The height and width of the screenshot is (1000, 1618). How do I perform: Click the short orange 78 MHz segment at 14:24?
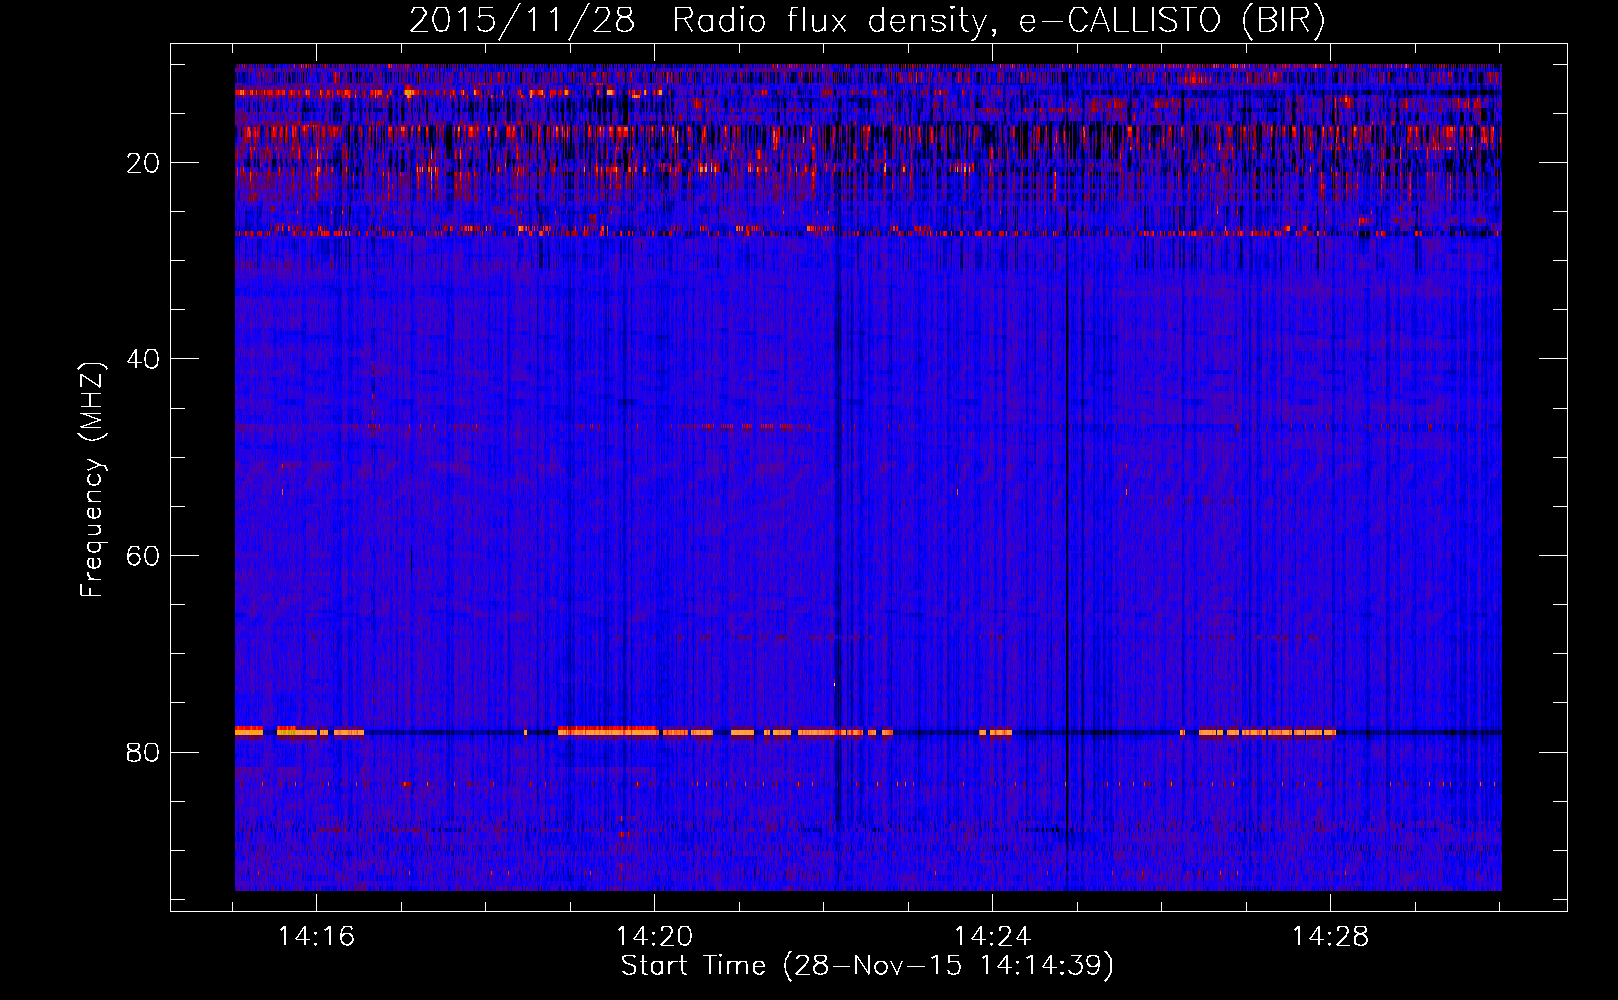click(995, 733)
